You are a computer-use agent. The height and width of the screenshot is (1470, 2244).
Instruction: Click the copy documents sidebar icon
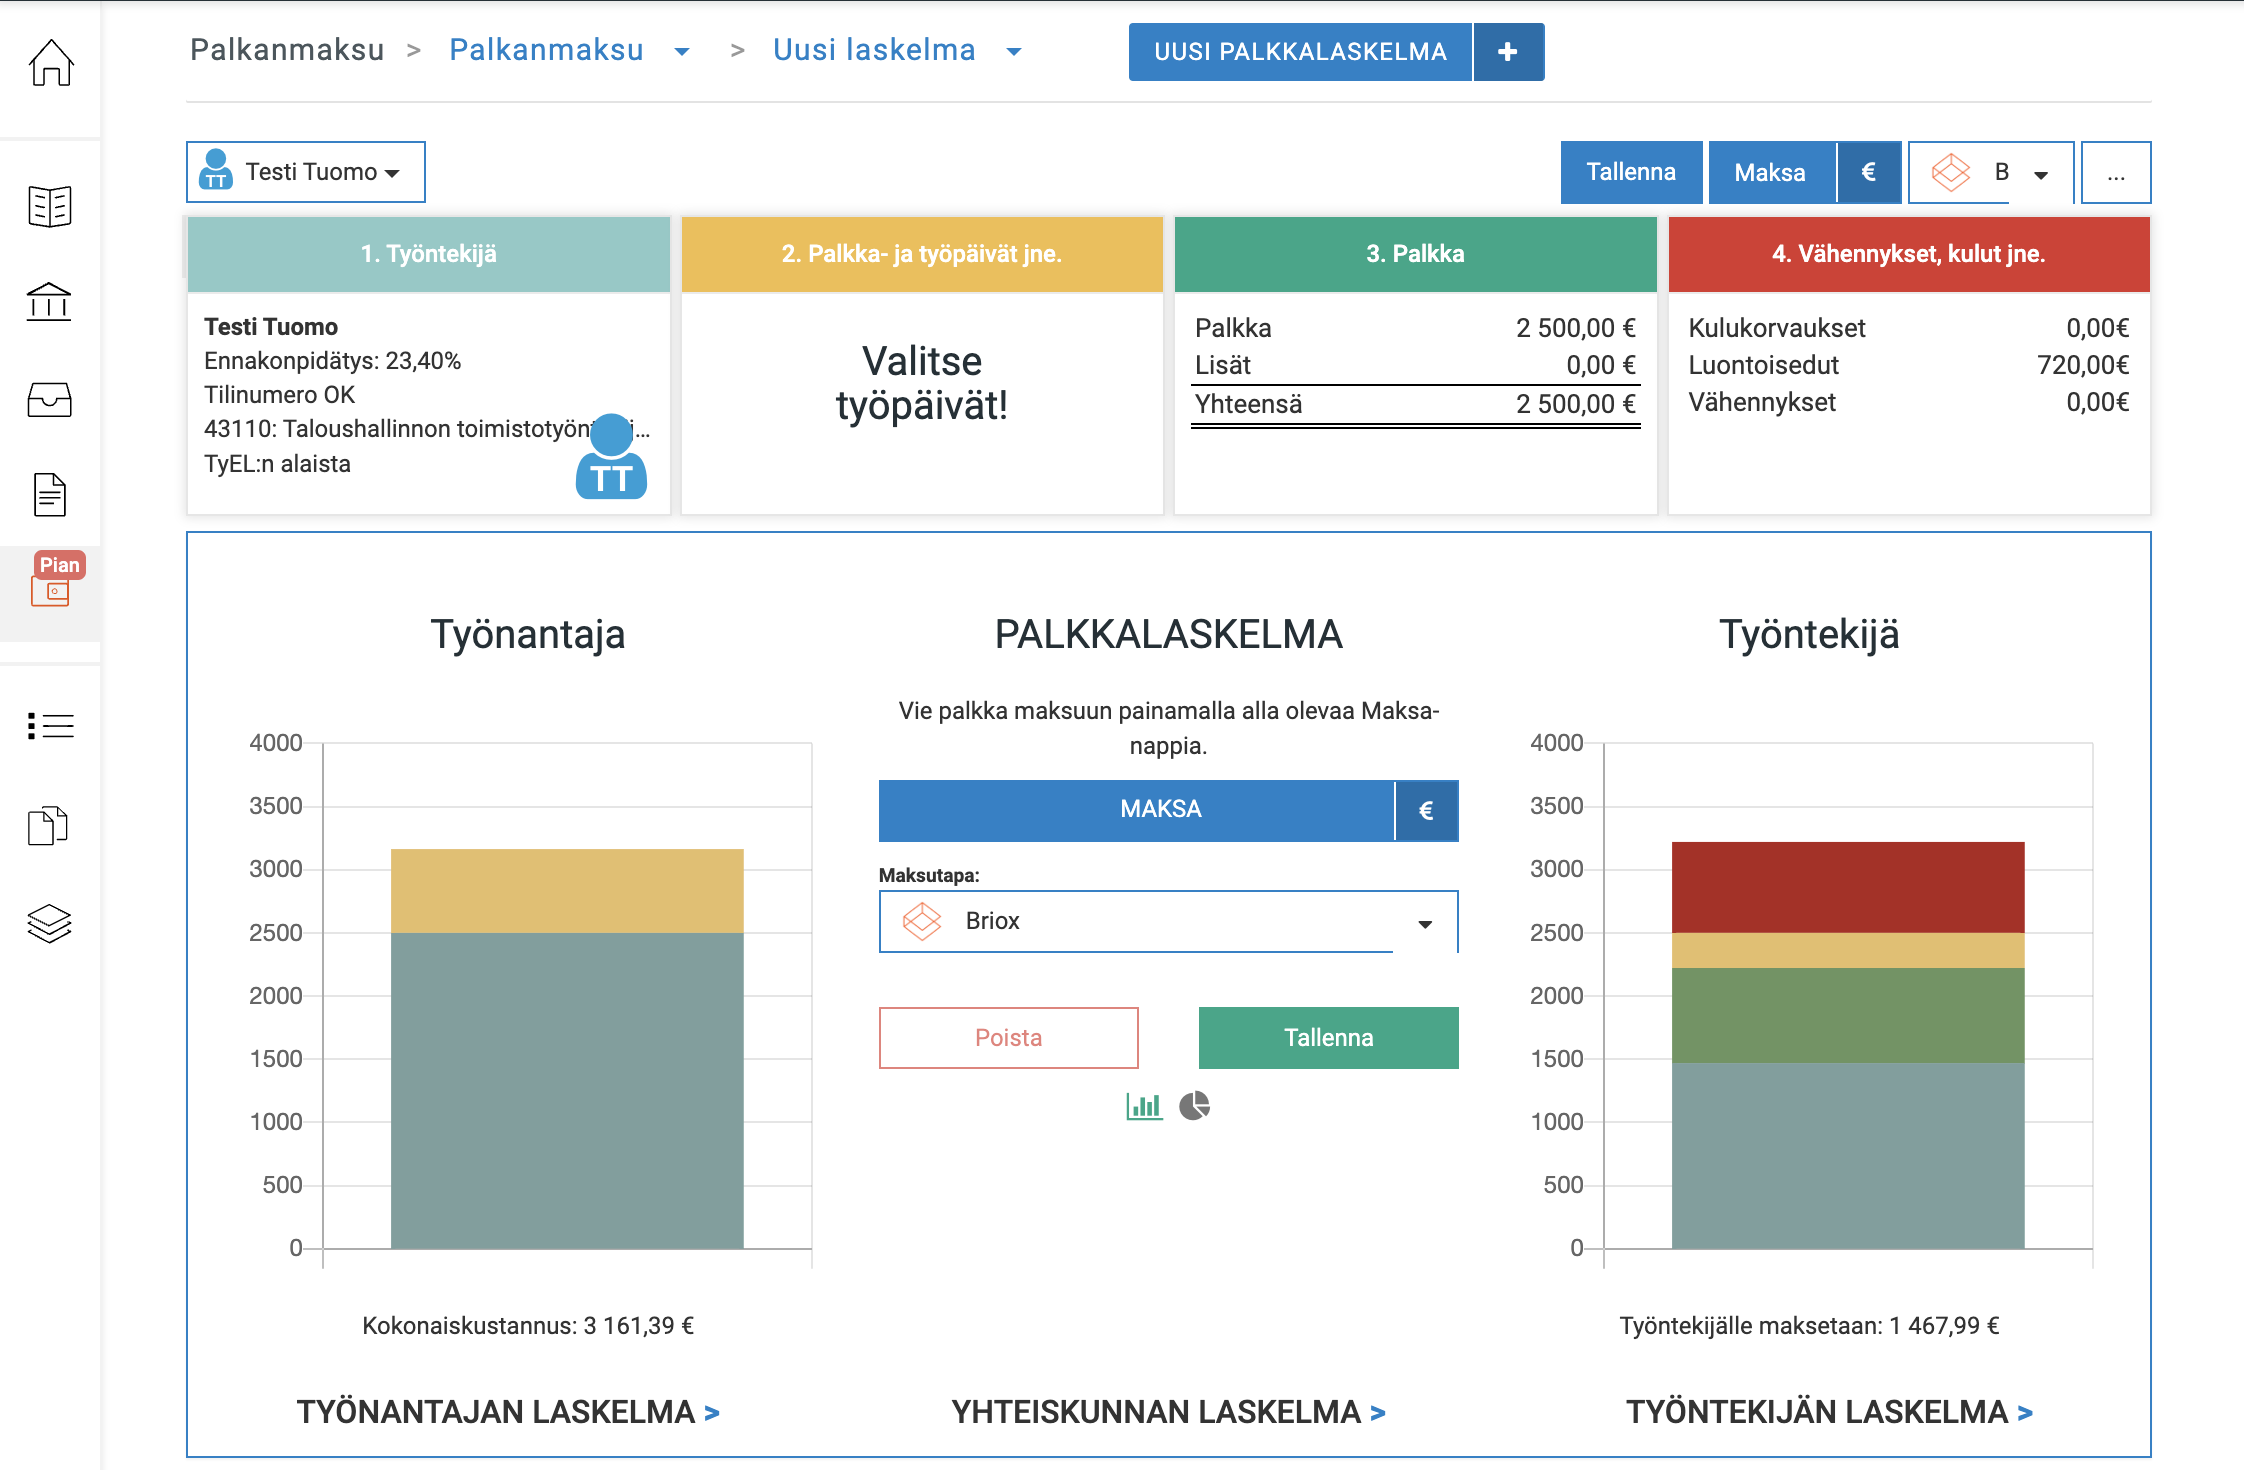48,826
